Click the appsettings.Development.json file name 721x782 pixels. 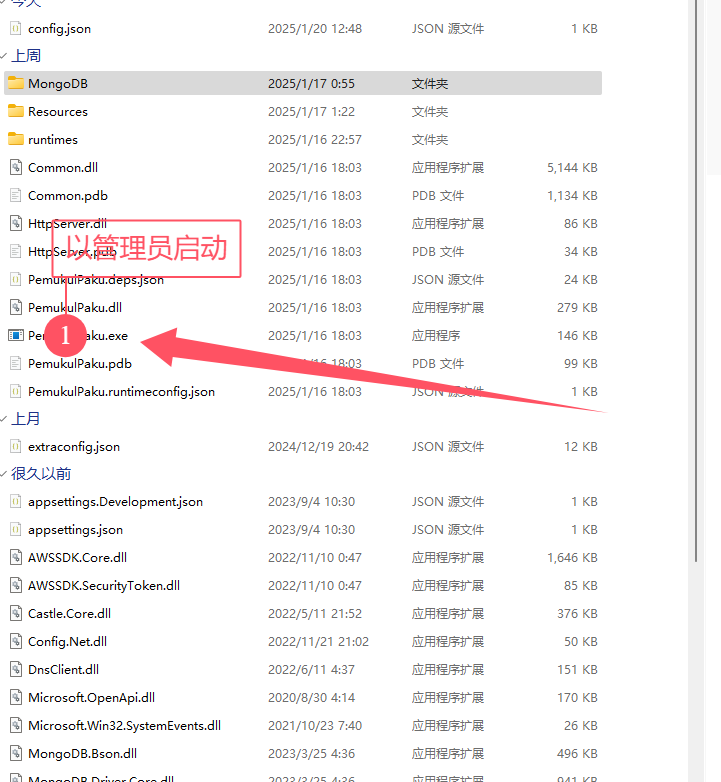coord(115,501)
